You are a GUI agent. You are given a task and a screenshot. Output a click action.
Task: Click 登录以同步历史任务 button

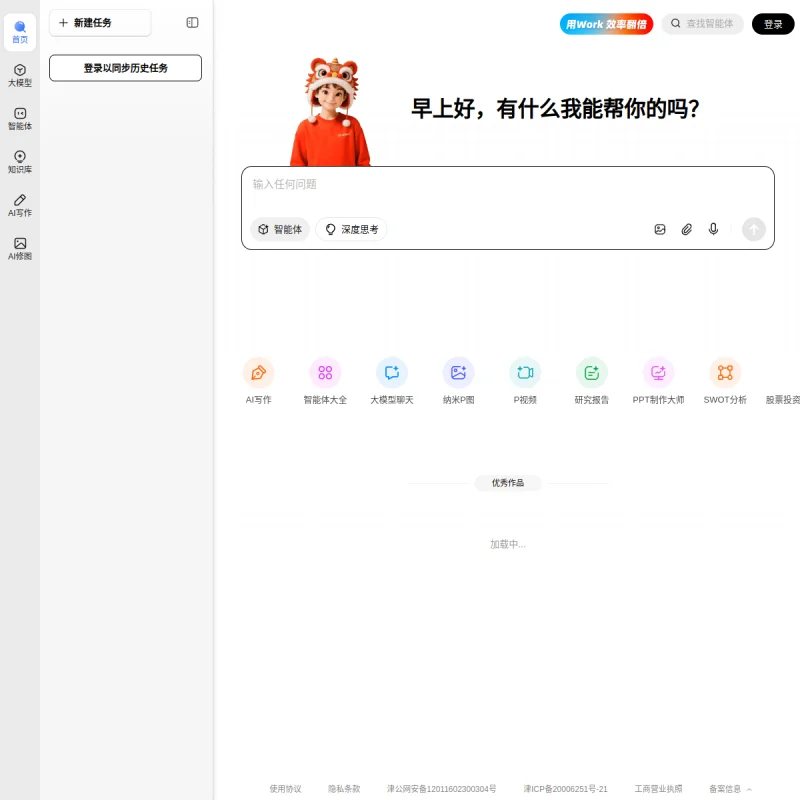(x=126, y=68)
